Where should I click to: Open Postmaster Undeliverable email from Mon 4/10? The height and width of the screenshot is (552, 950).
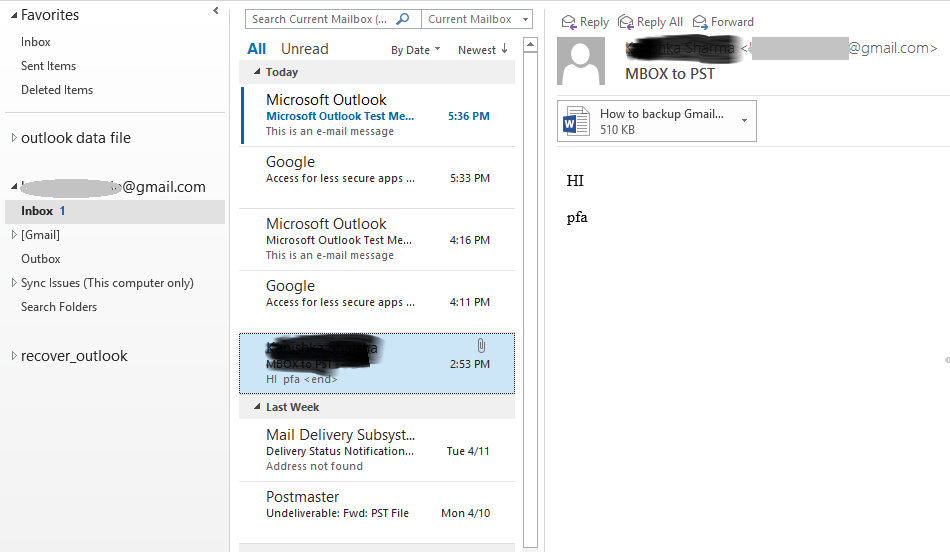coord(378,512)
